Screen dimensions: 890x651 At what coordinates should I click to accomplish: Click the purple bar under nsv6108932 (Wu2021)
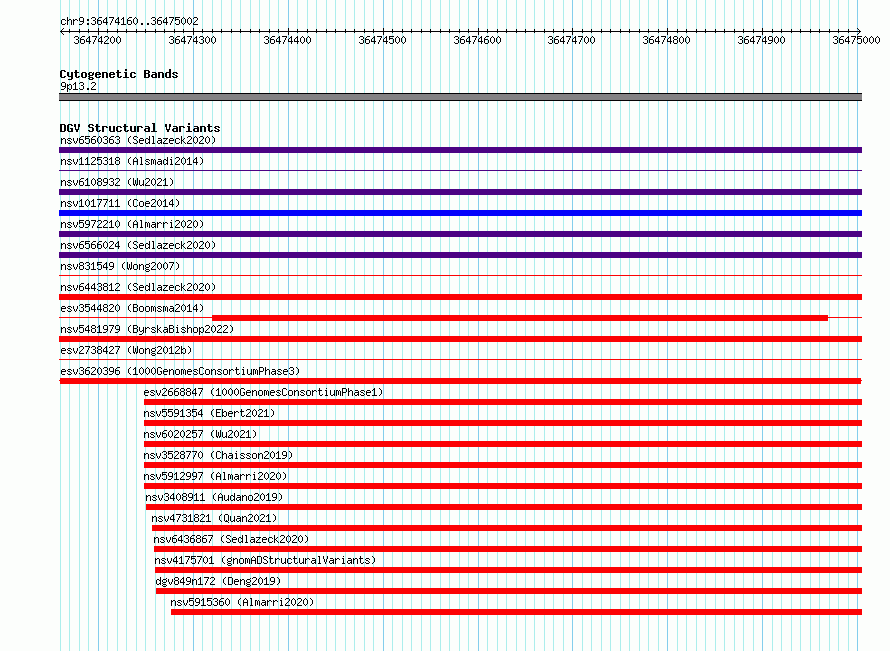(x=460, y=192)
